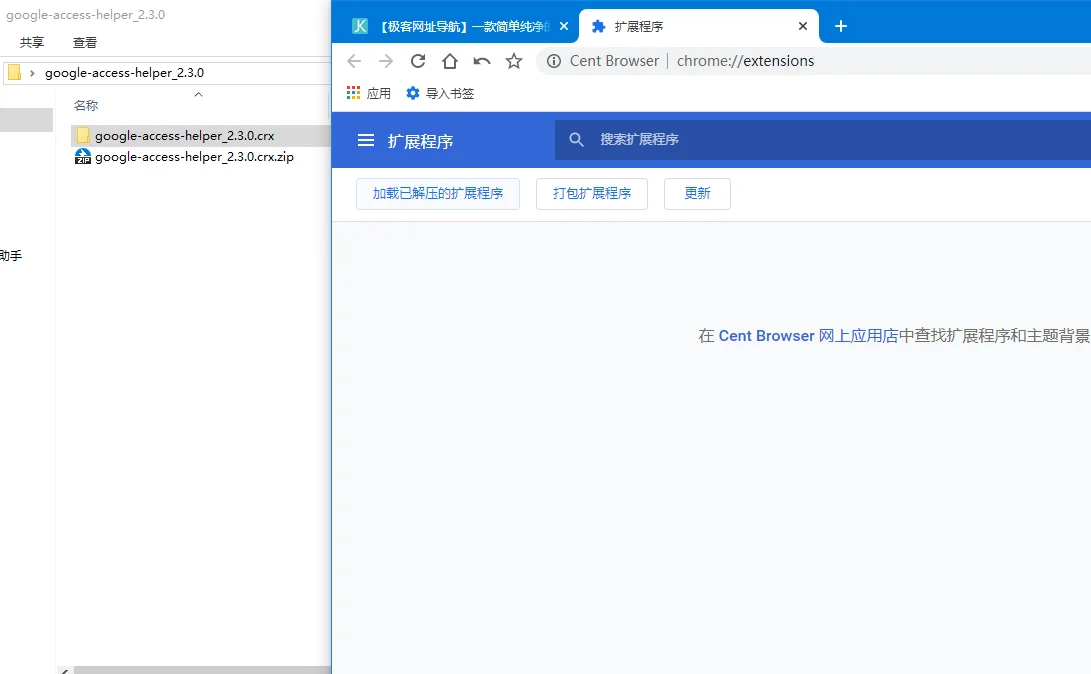Image resolution: width=1091 pixels, height=674 pixels.
Task: Click the import bookmarks gear icon
Action: [413, 93]
